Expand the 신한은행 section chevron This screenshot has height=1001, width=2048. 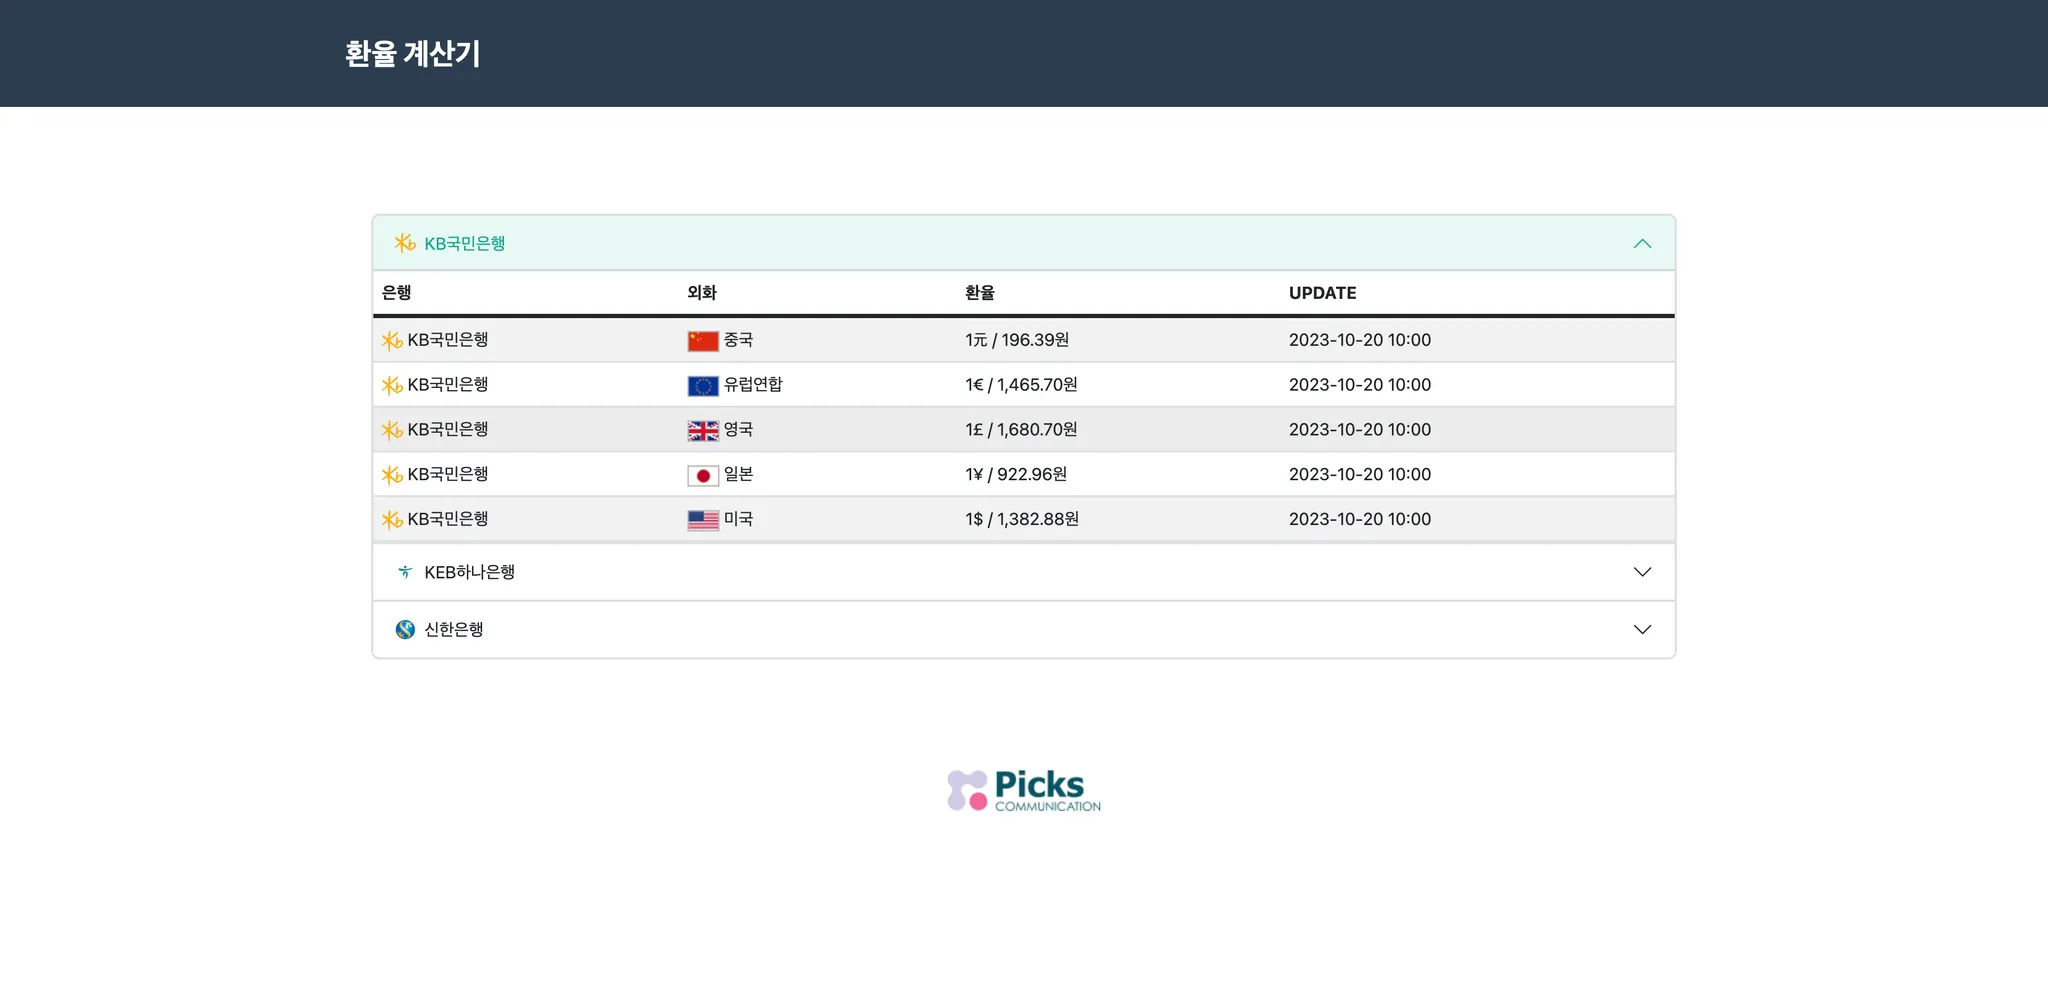(x=1642, y=629)
